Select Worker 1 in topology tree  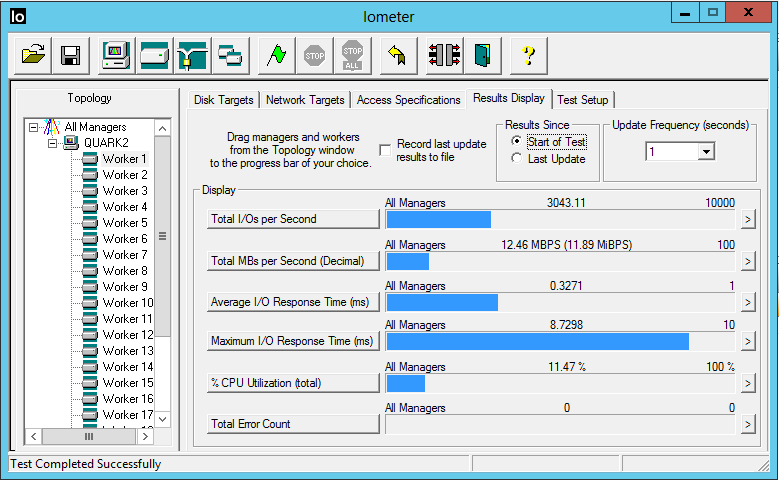click(124, 159)
